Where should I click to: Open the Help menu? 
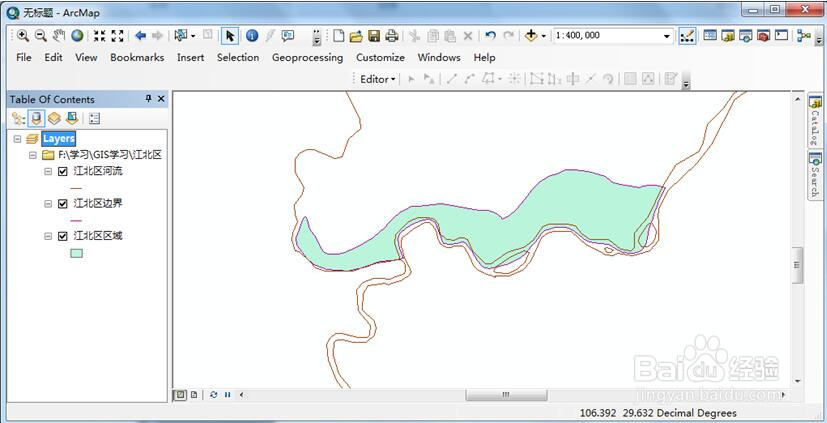tap(484, 57)
